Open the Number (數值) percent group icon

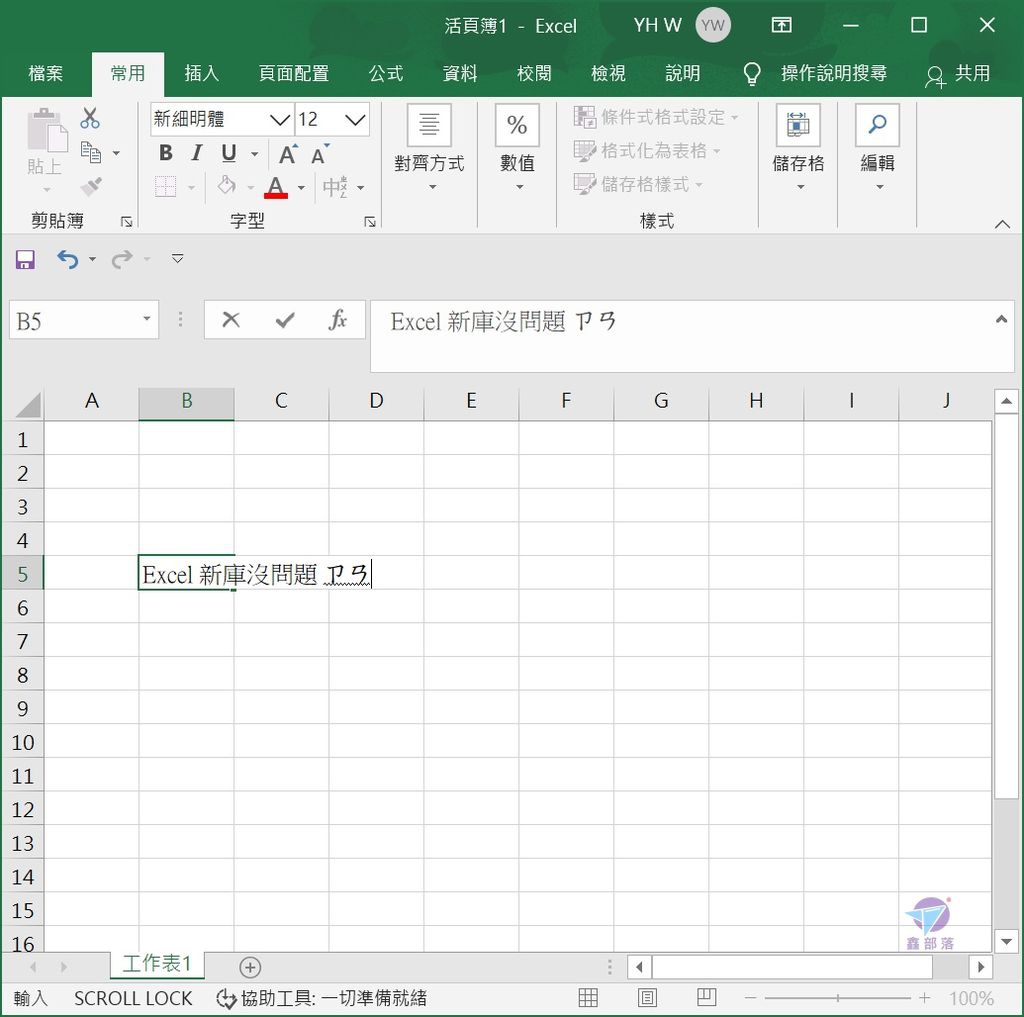[x=517, y=124]
